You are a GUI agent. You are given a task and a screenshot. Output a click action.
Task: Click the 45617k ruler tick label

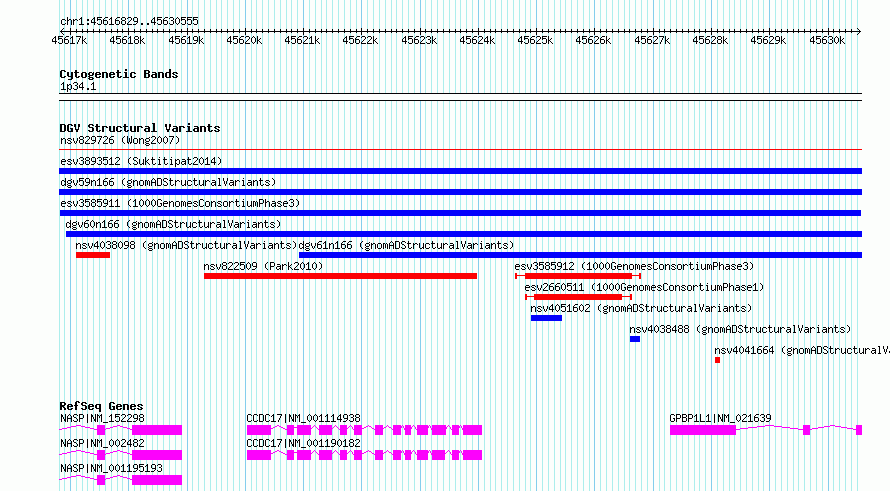[69, 40]
